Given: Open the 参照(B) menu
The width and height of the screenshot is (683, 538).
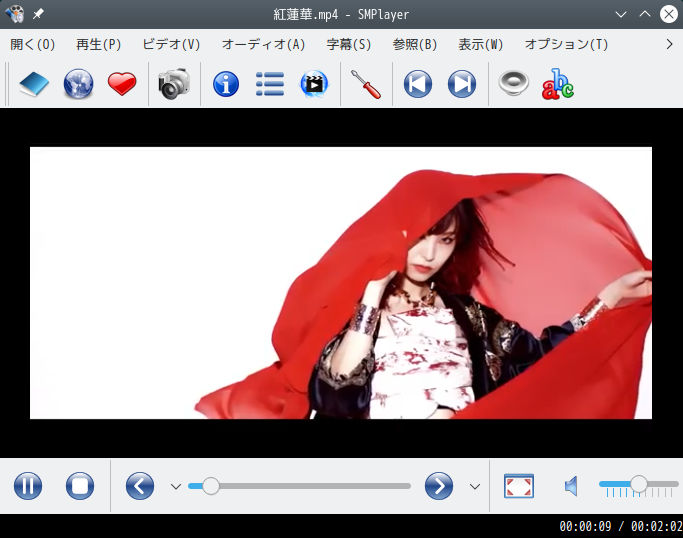Looking at the screenshot, I should [x=414, y=44].
